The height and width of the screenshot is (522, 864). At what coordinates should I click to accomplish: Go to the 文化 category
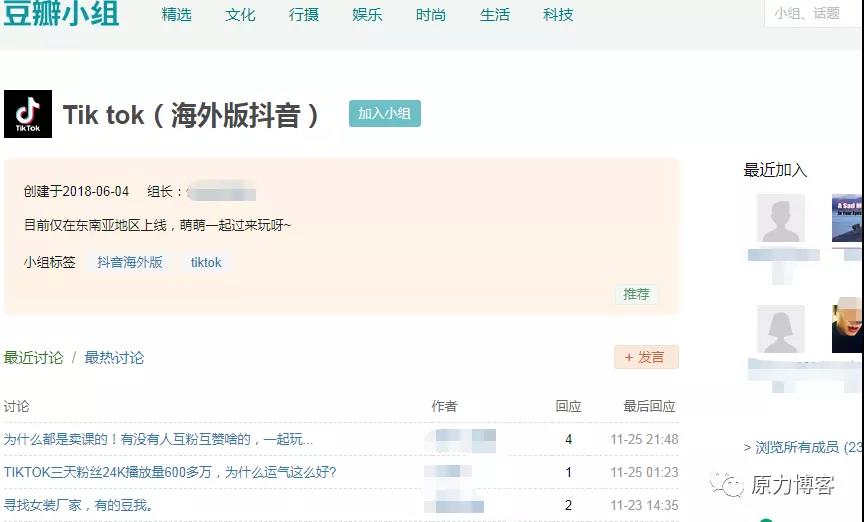coord(240,15)
